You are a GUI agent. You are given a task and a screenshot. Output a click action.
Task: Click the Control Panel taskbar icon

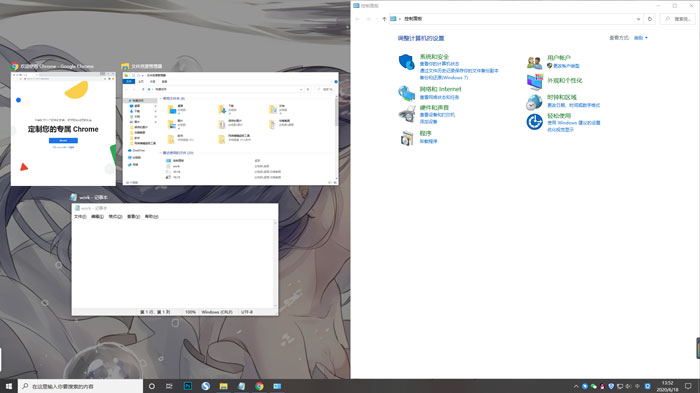coord(277,386)
